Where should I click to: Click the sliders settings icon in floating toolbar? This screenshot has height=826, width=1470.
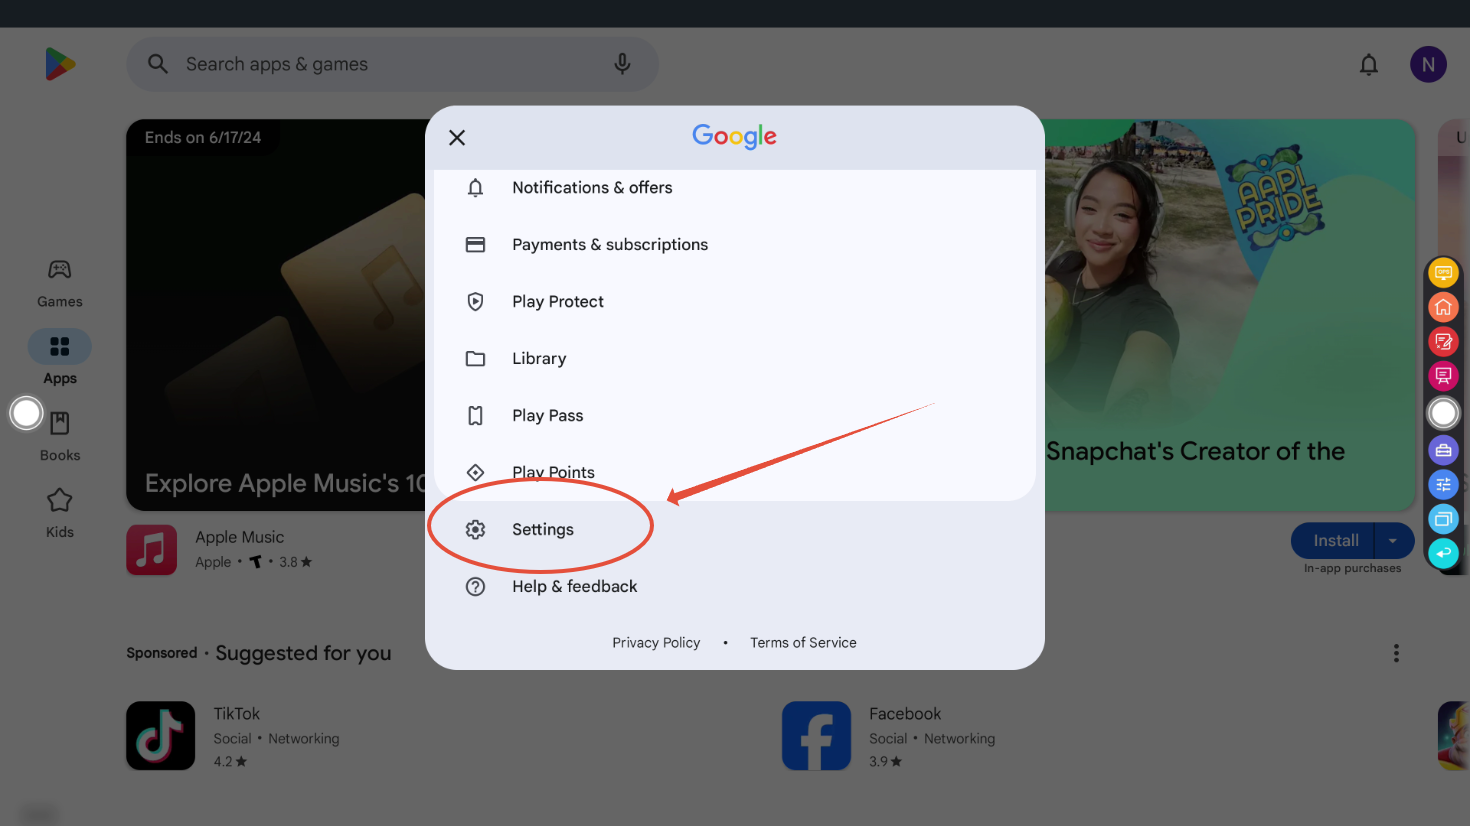point(1443,485)
